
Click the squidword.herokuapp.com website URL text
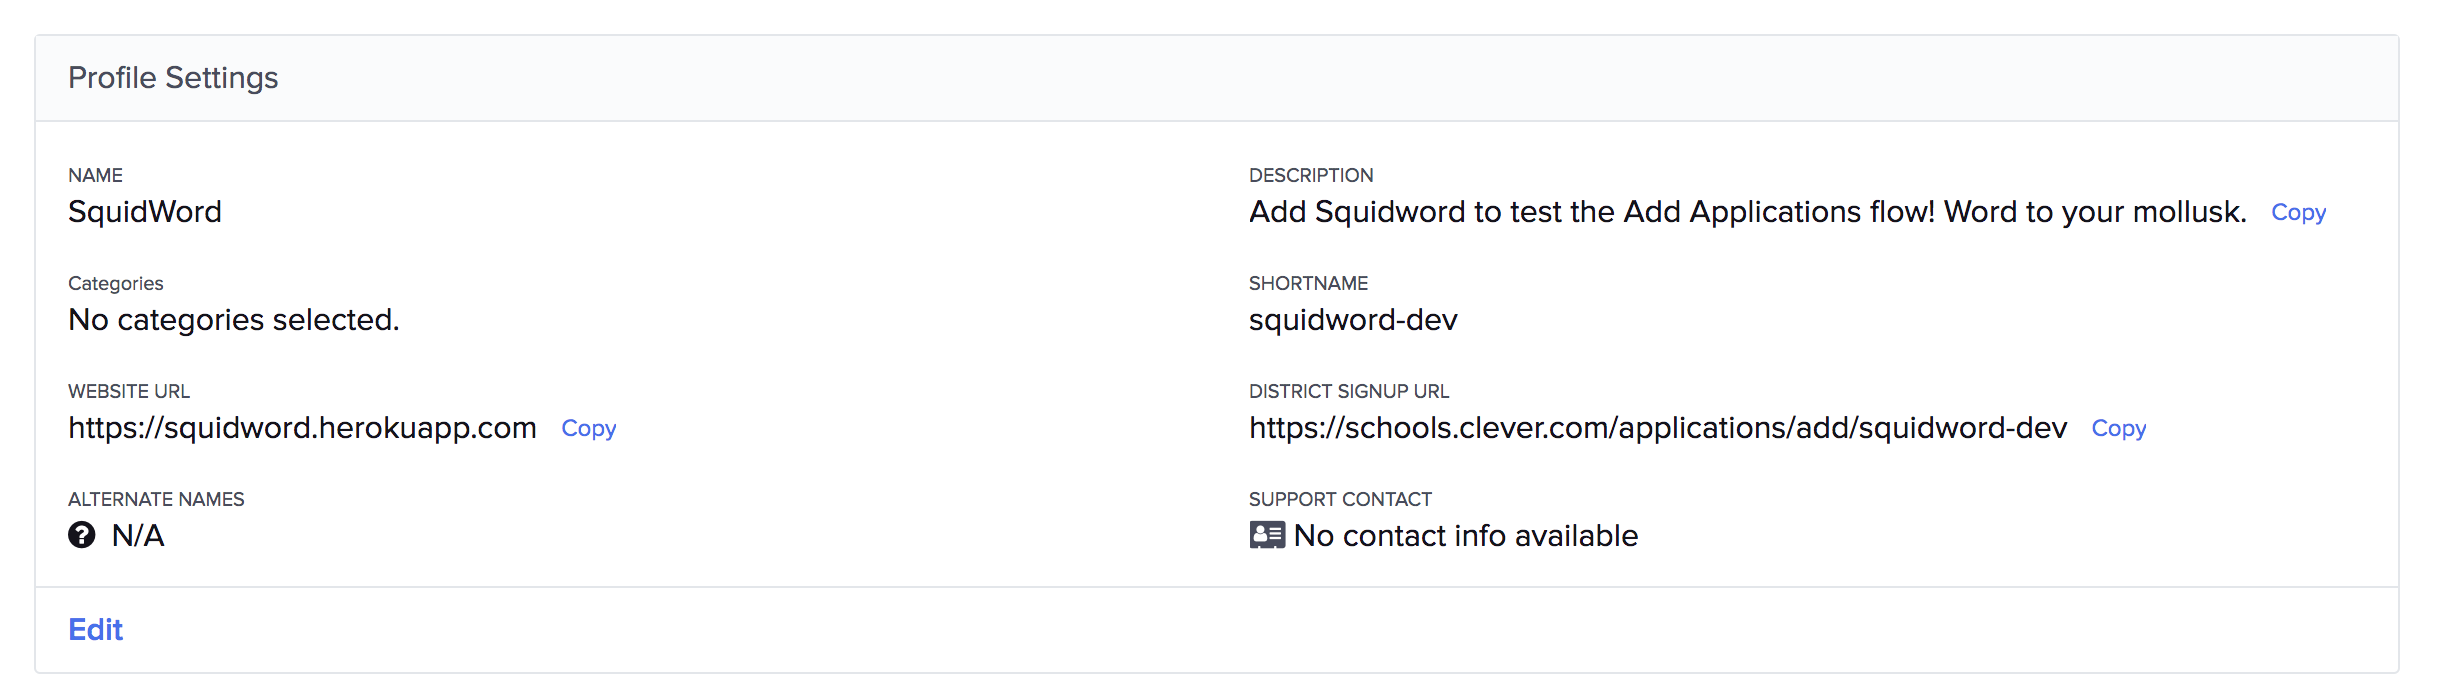(302, 428)
